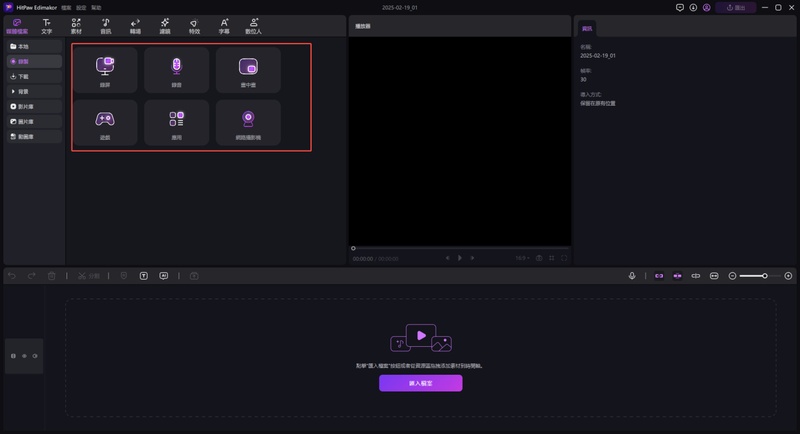Open the Settings (設定) menu
This screenshot has width=800, height=434.
click(x=81, y=8)
